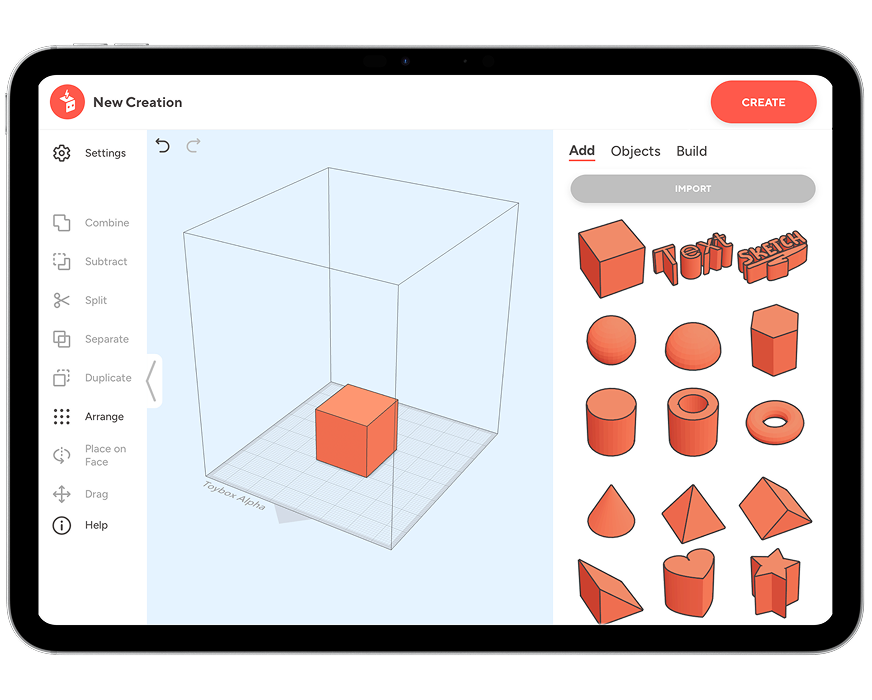Click the Help label

(x=96, y=525)
